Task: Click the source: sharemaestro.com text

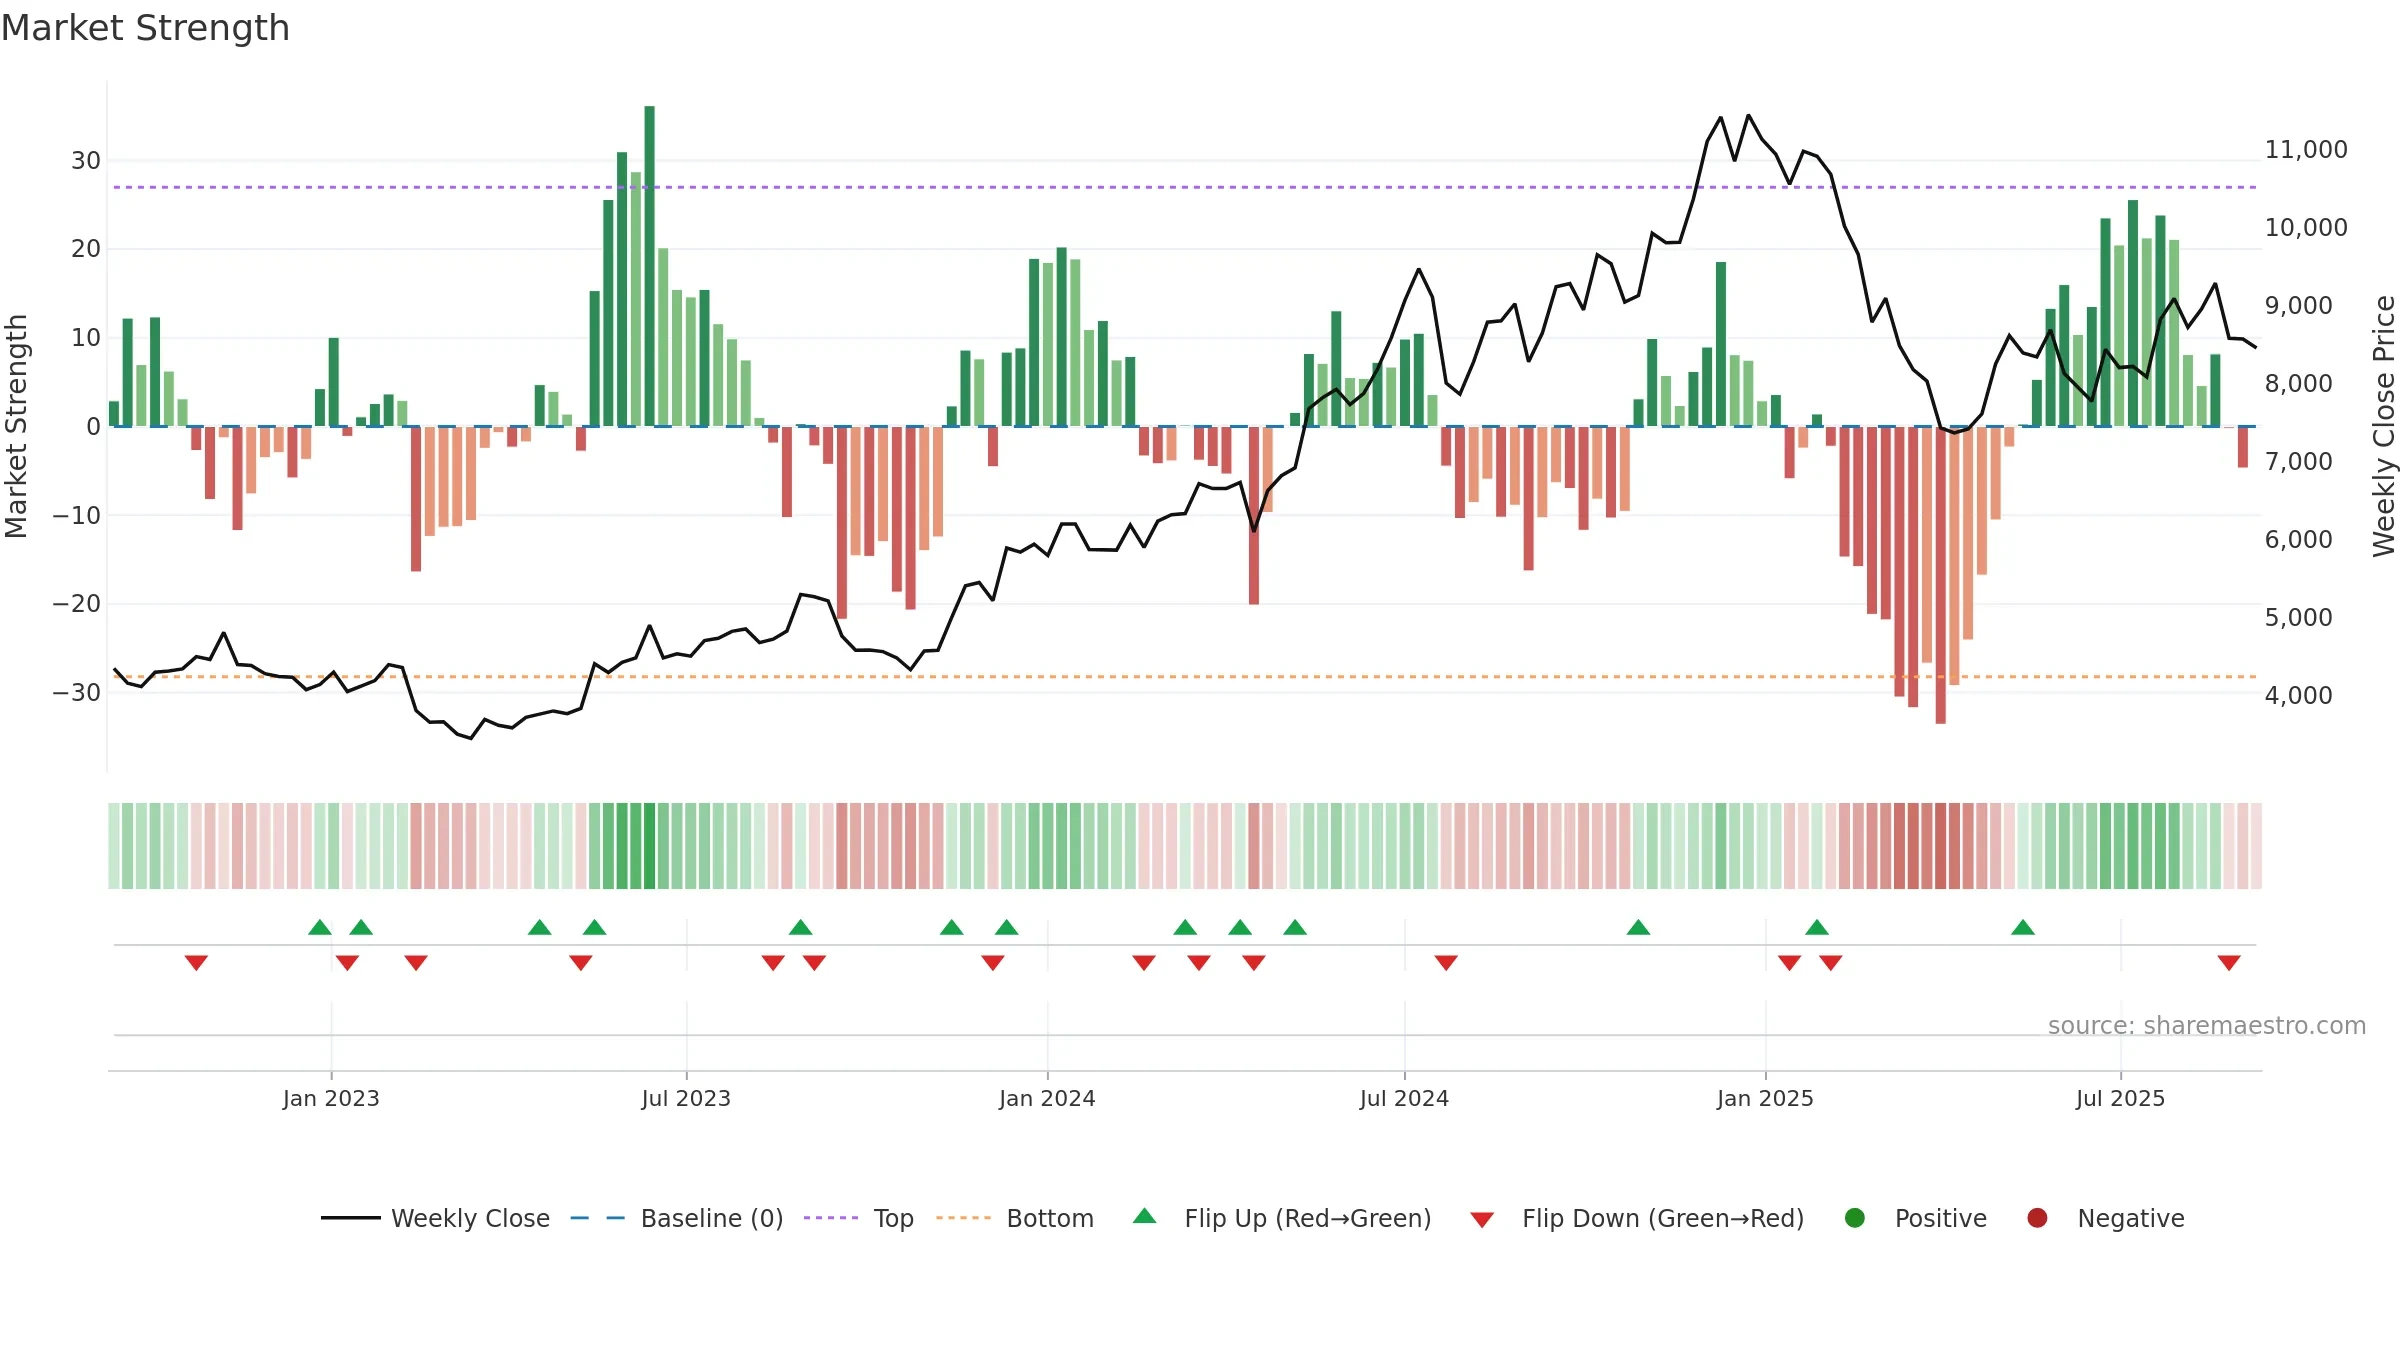Action: (2207, 1025)
